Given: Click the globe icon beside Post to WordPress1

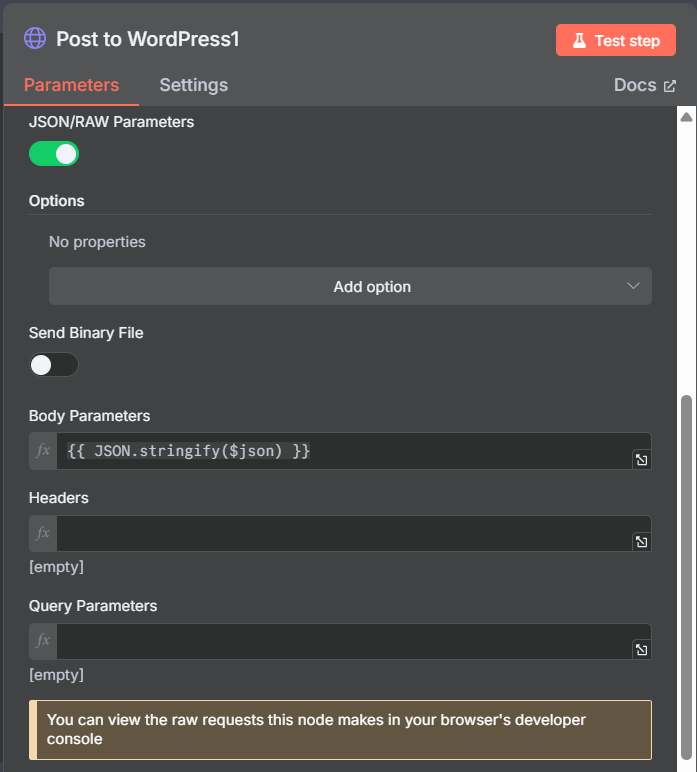Looking at the screenshot, I should pos(35,38).
